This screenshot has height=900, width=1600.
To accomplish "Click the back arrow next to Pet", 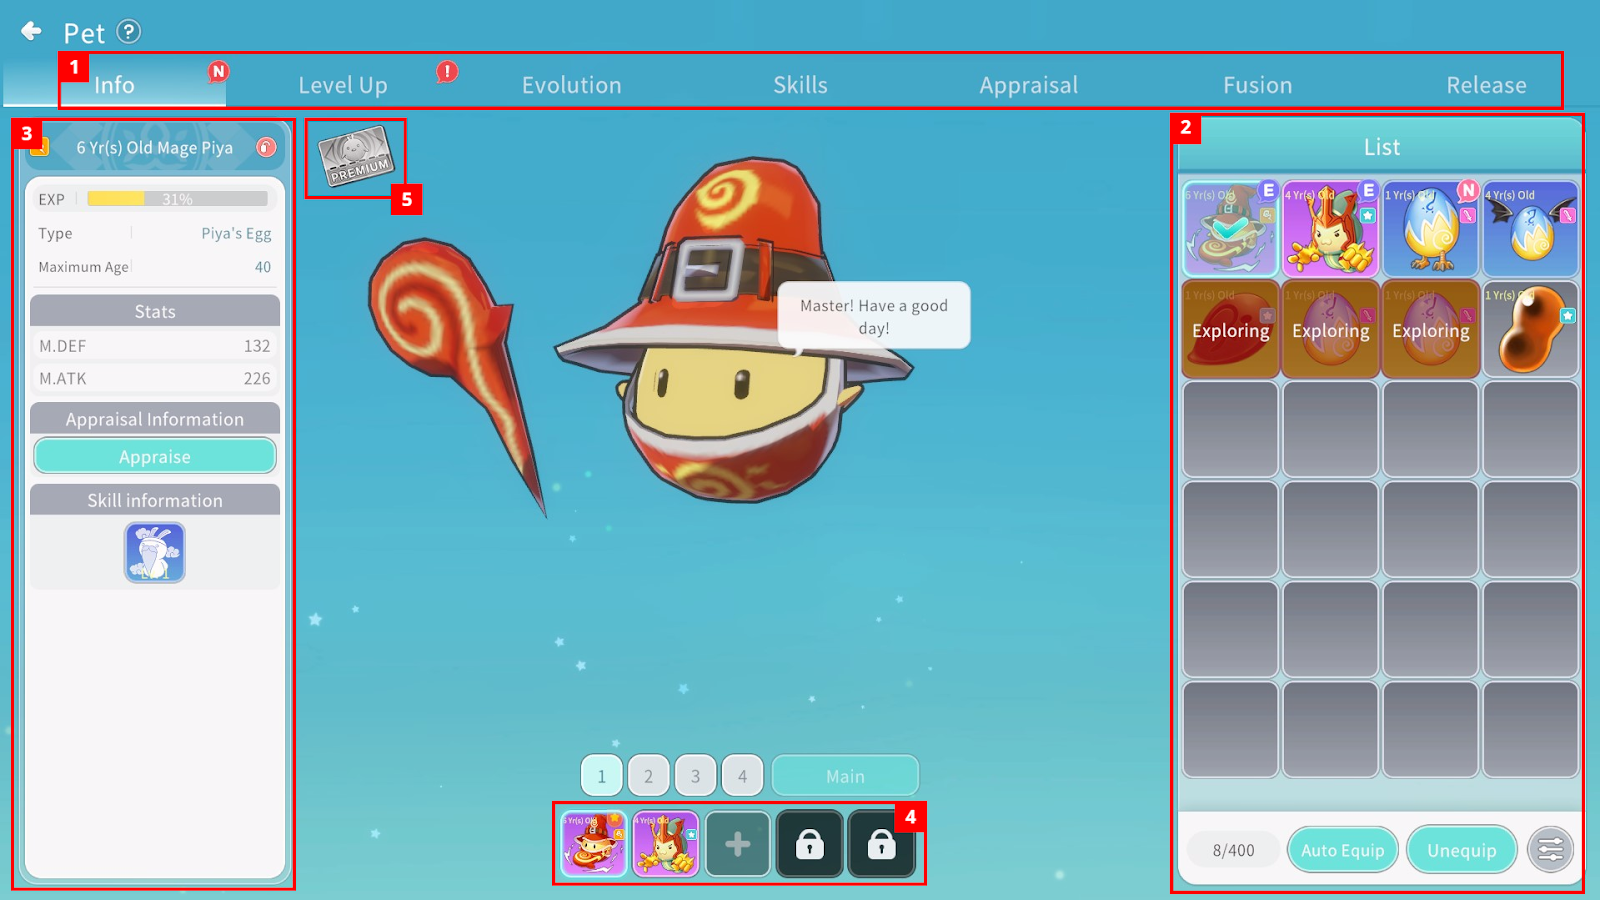I will 31,31.
